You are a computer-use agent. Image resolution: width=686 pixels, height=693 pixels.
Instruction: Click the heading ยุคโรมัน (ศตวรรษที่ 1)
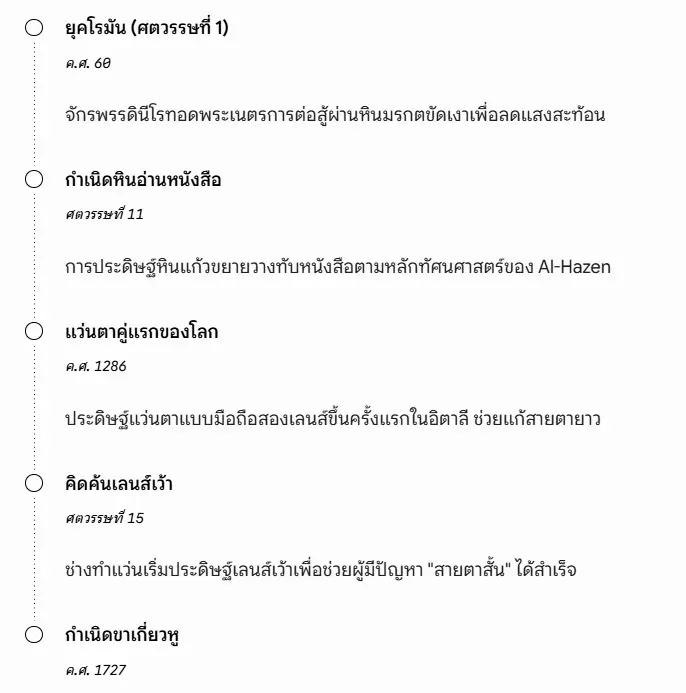pyautogui.click(x=147, y=27)
